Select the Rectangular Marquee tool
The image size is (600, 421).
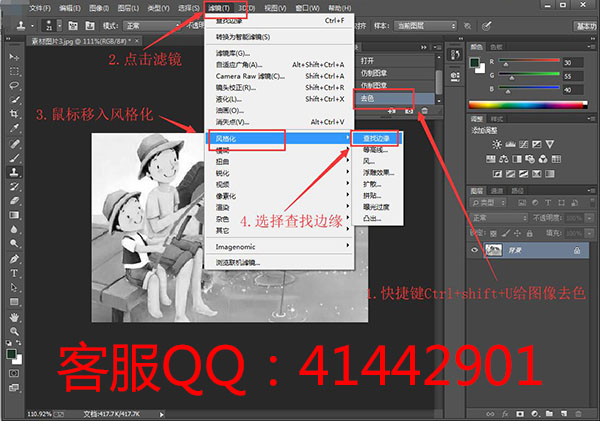click(14, 72)
